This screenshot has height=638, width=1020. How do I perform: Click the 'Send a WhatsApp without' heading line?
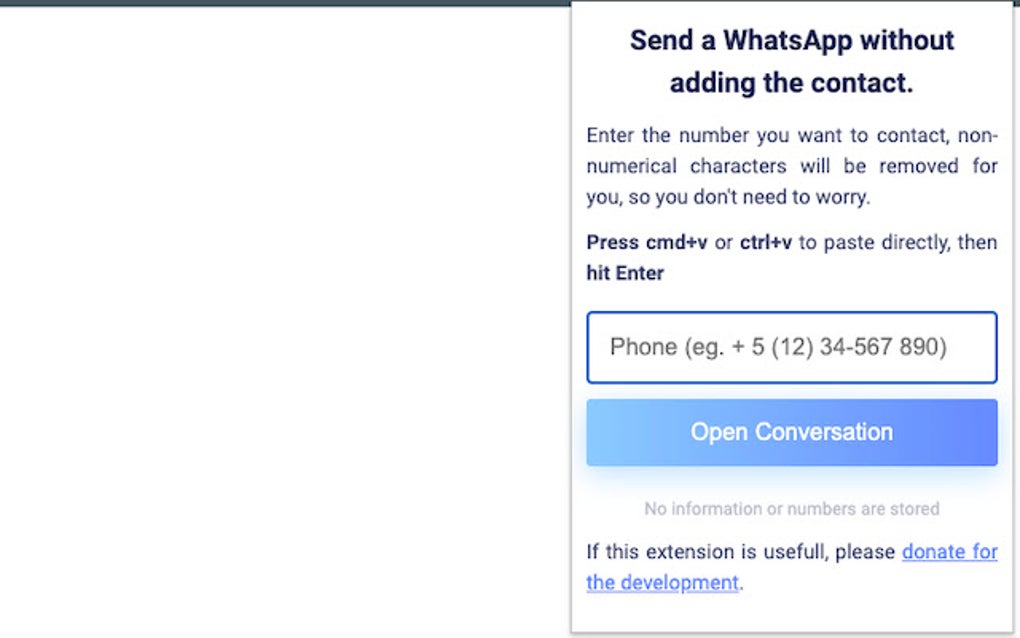(792, 40)
